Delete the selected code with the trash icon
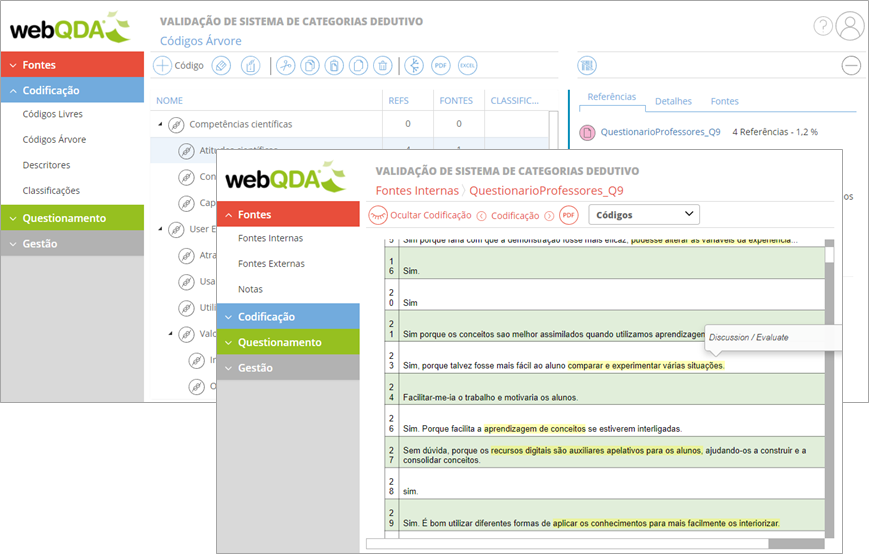Image resolution: width=869 pixels, height=554 pixels. 383,65
